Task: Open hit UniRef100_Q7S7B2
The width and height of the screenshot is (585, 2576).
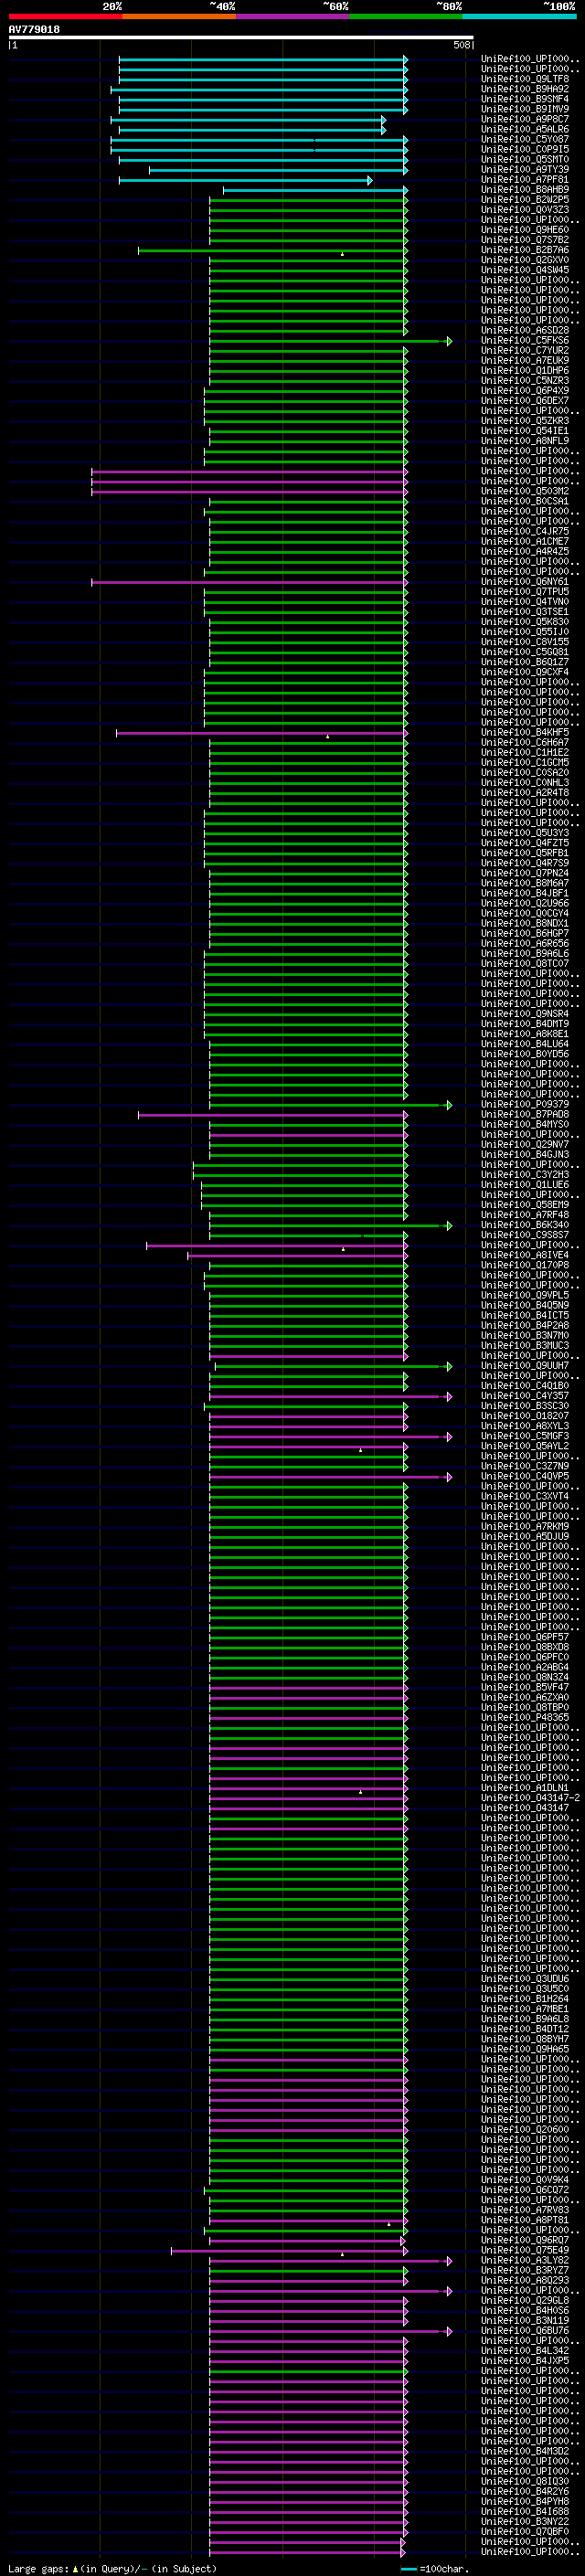Action: [525, 240]
